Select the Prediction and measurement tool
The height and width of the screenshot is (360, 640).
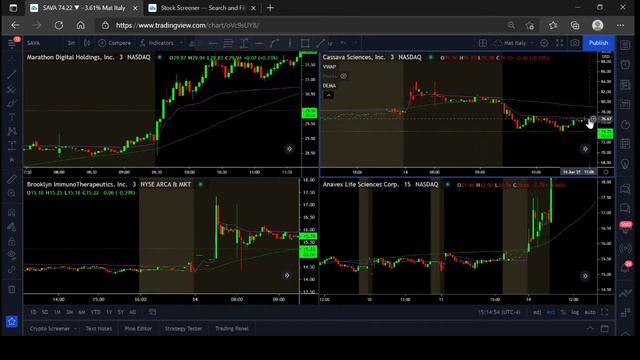coord(12,146)
